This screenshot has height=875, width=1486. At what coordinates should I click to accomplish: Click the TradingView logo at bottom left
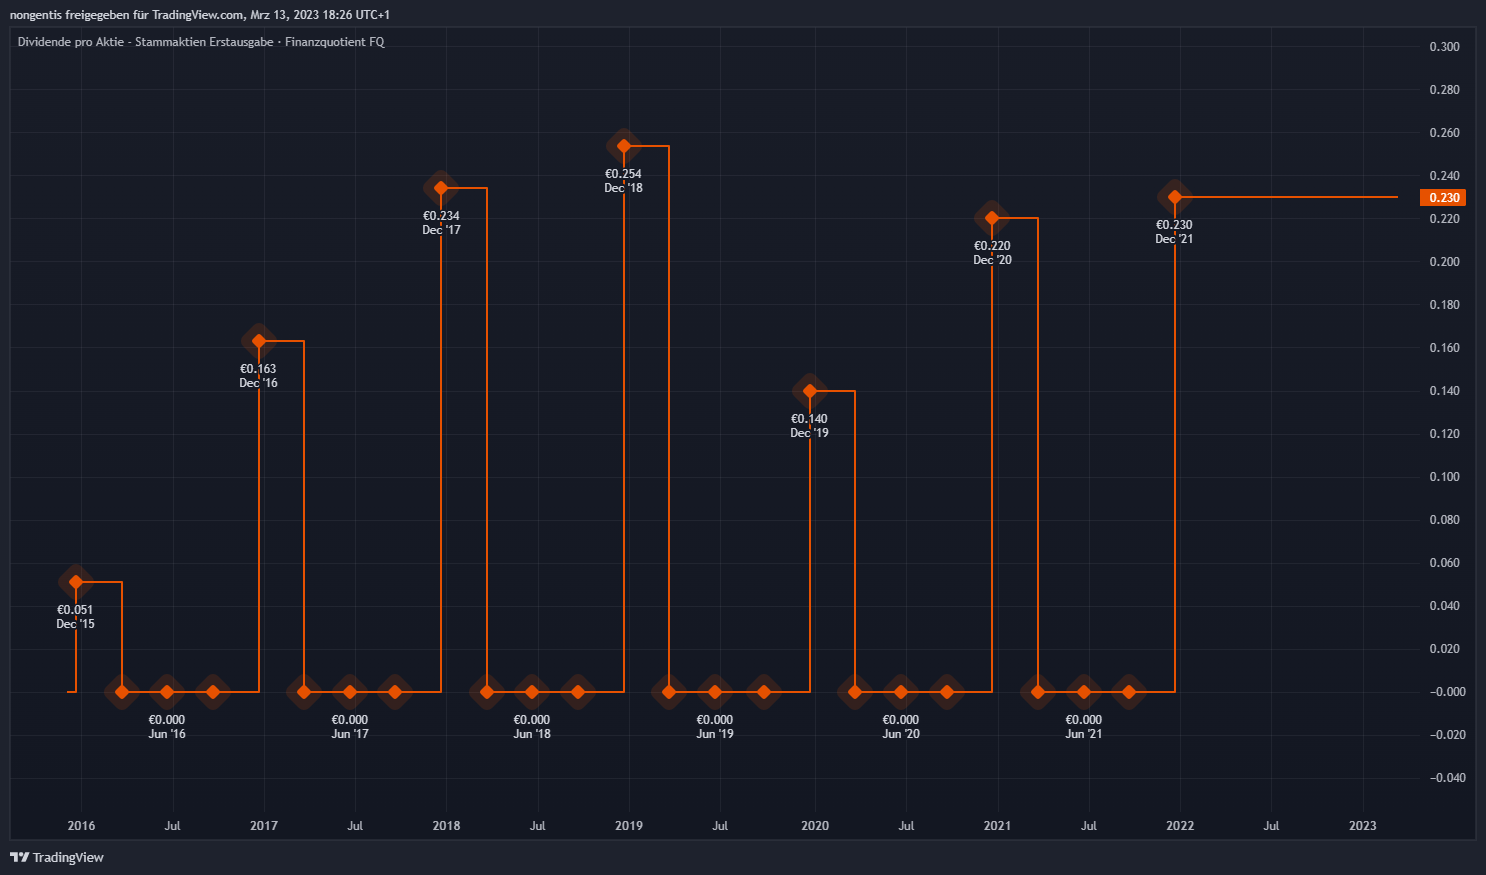(x=57, y=857)
